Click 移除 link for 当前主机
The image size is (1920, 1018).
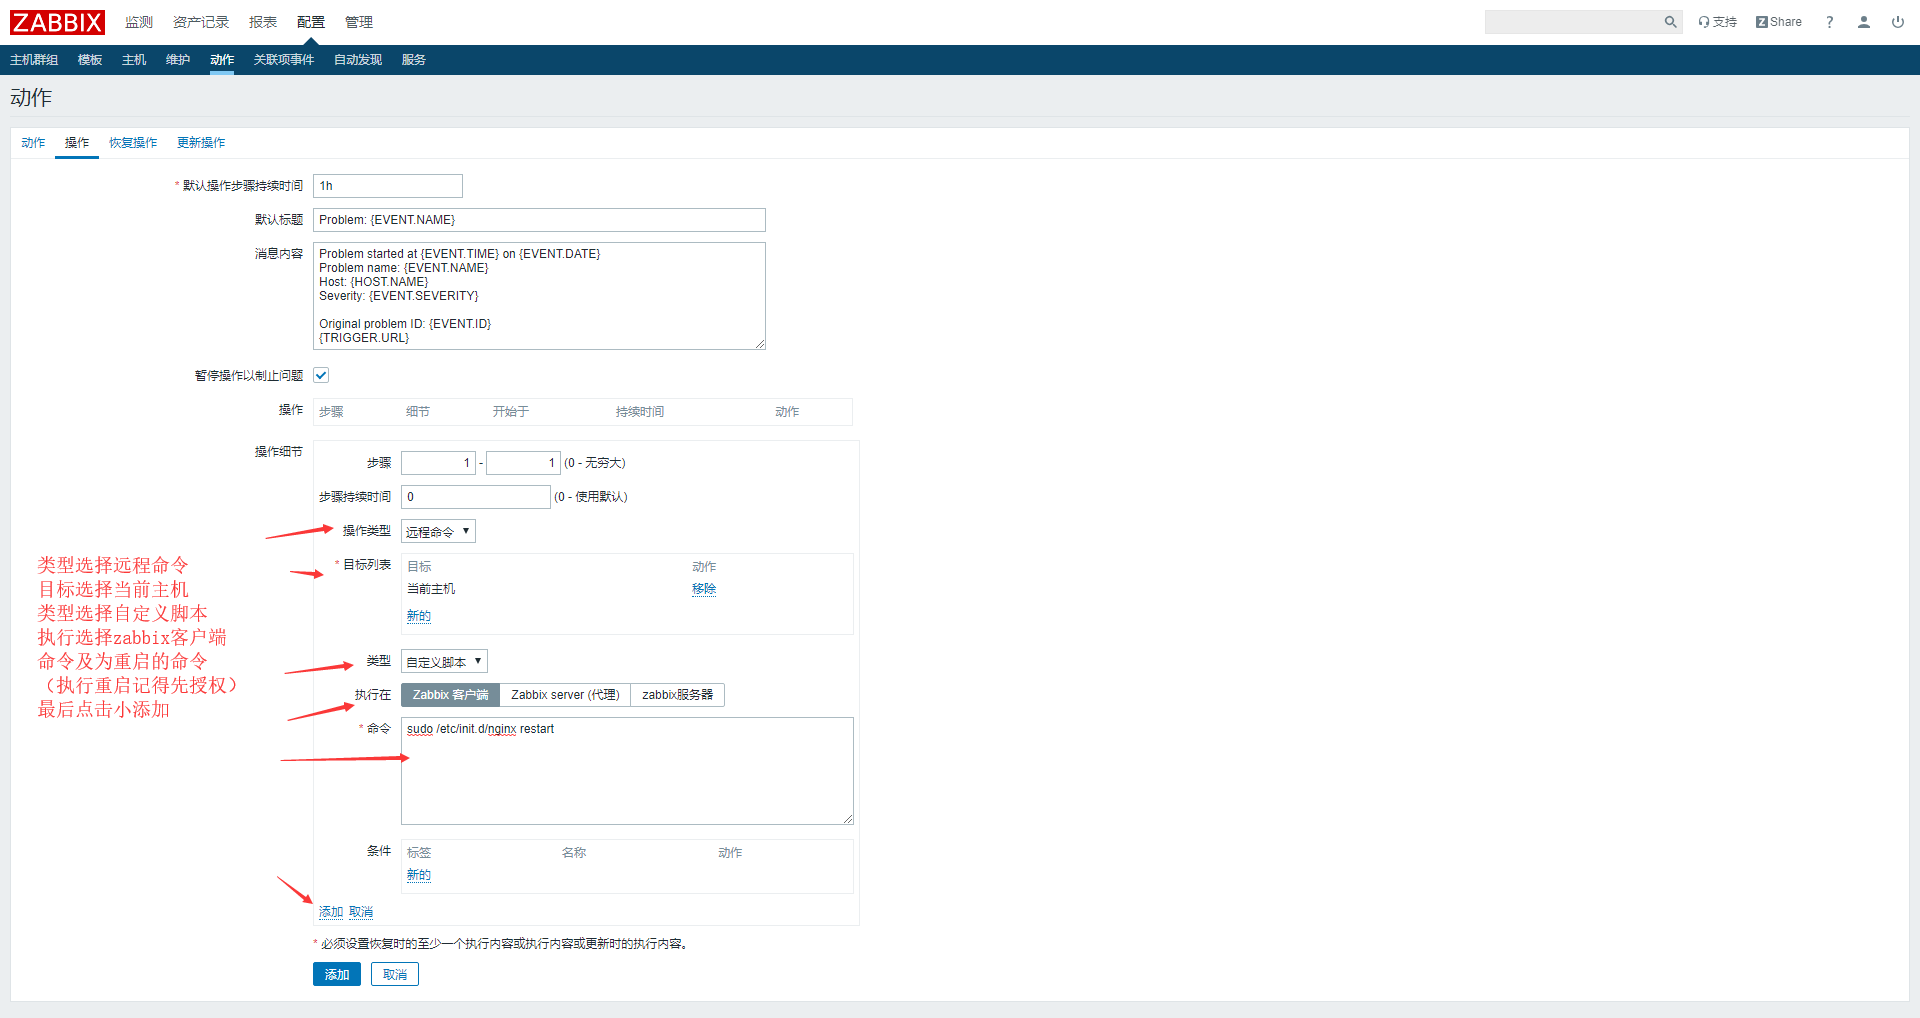[x=703, y=589]
